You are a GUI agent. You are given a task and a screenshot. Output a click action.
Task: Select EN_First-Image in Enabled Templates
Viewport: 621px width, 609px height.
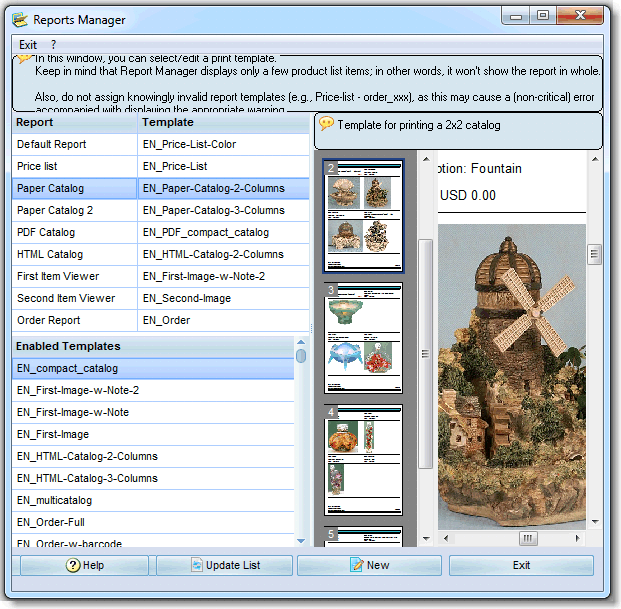click(153, 434)
